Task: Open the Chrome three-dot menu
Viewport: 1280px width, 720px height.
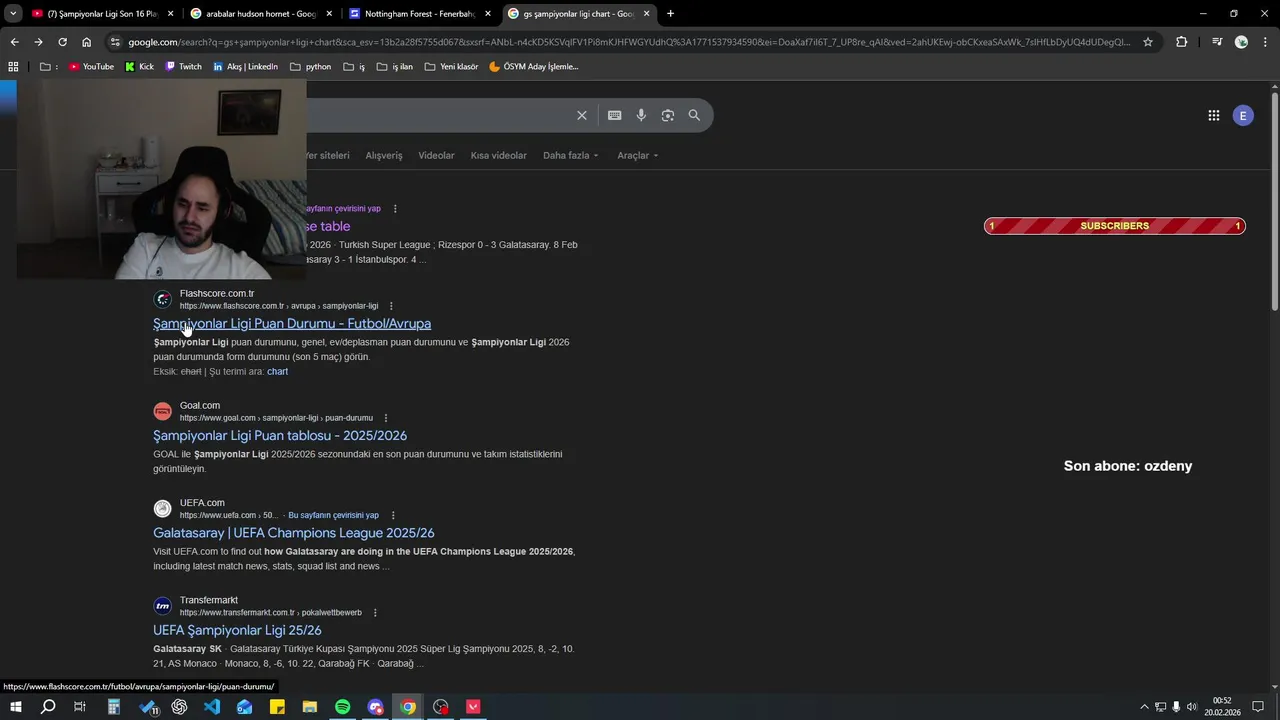Action: point(1265,42)
